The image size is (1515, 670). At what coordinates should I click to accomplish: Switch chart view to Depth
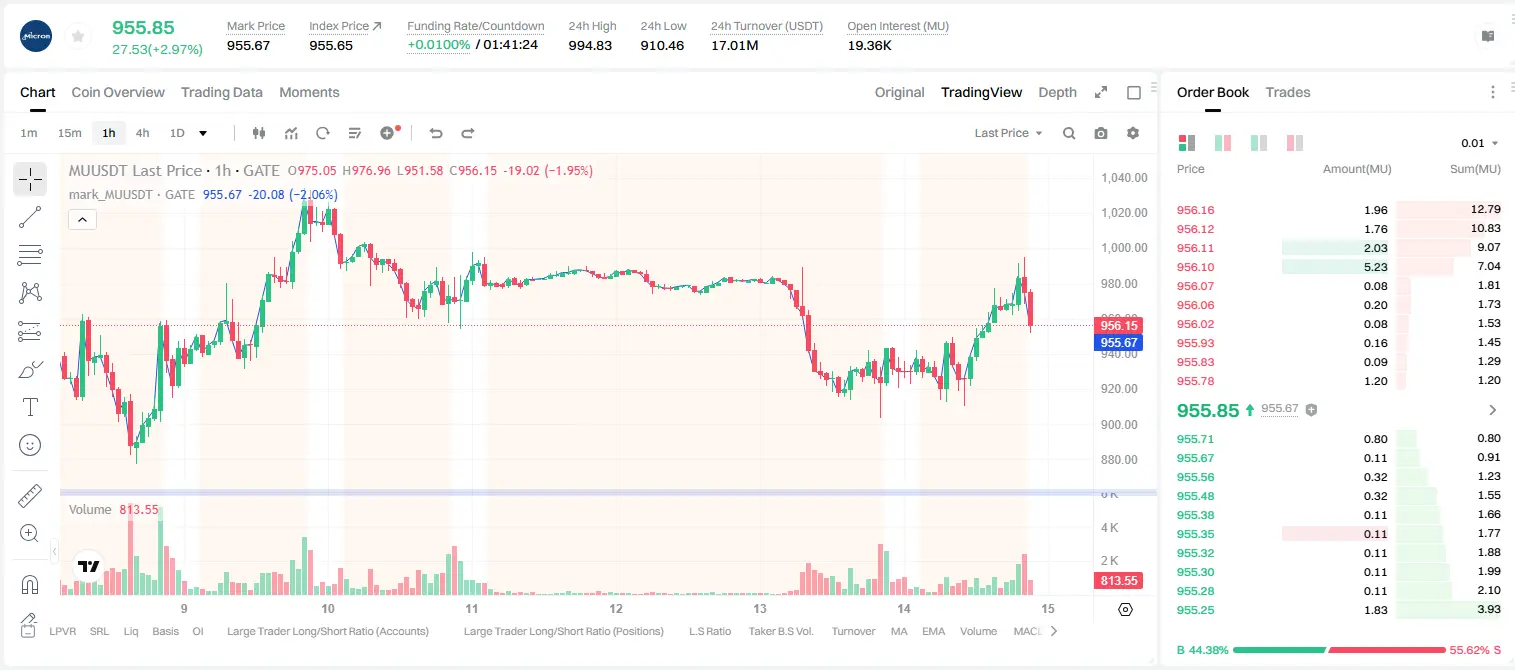[x=1057, y=92]
